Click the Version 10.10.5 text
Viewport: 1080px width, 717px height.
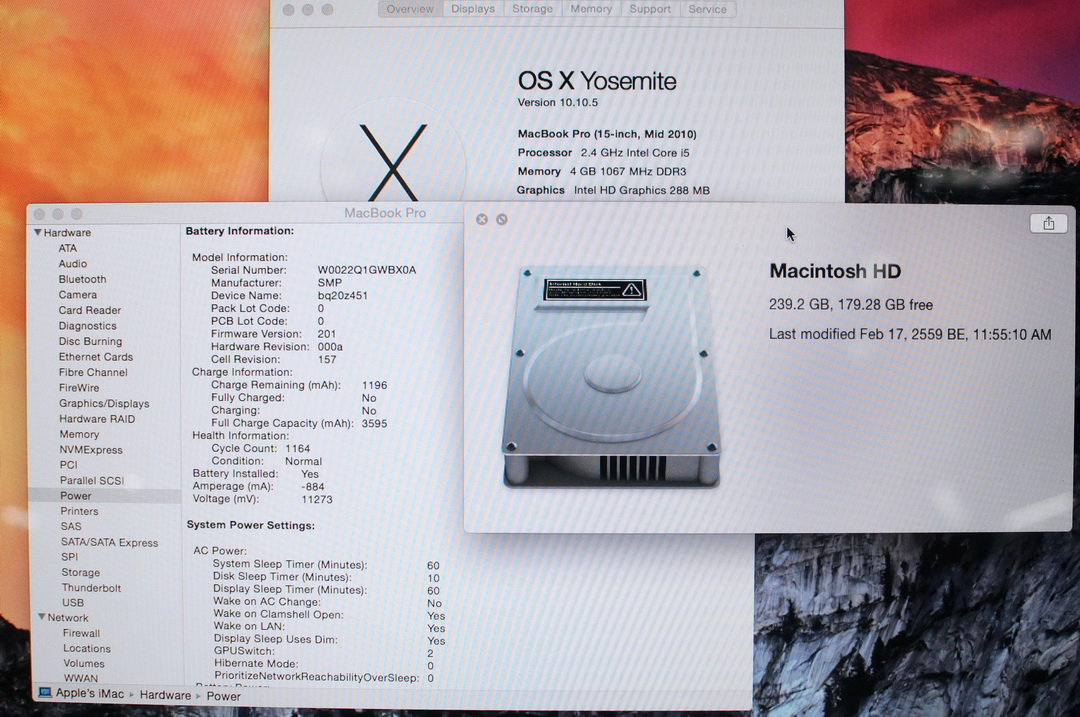[x=558, y=103]
